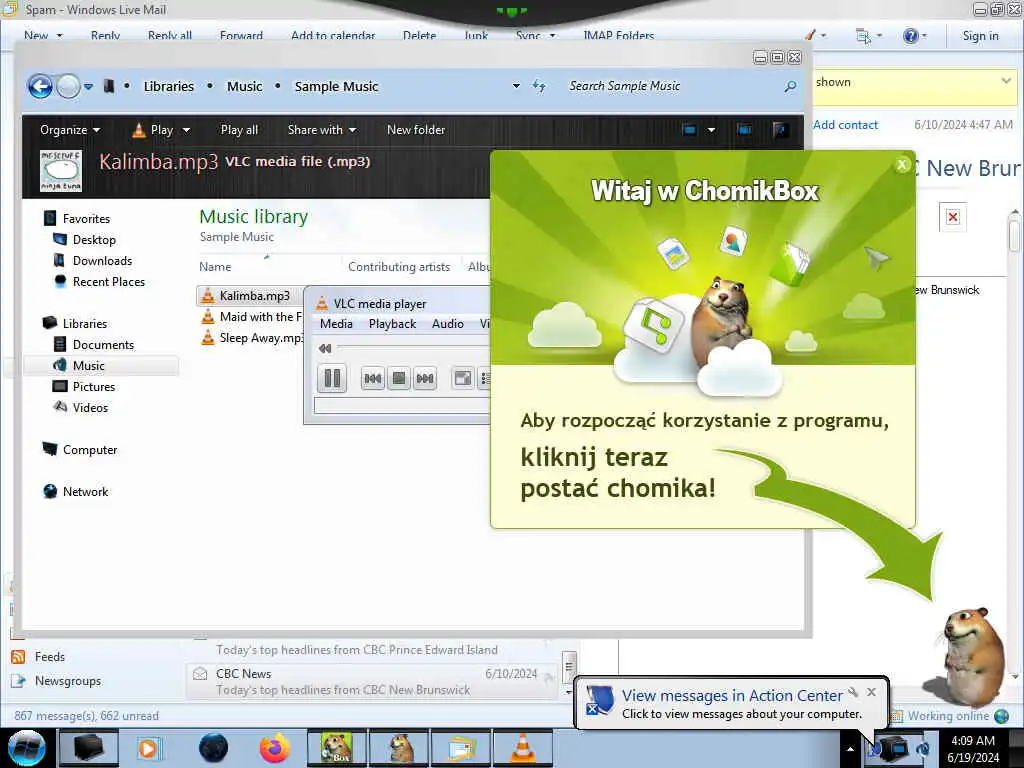Create a New folder

pyautogui.click(x=416, y=130)
